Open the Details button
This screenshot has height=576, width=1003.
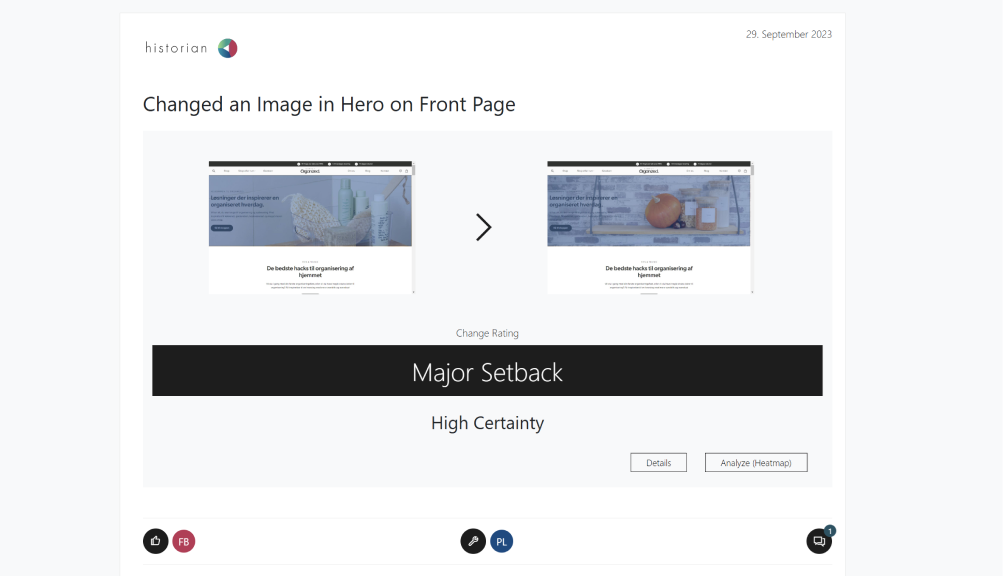coord(658,462)
